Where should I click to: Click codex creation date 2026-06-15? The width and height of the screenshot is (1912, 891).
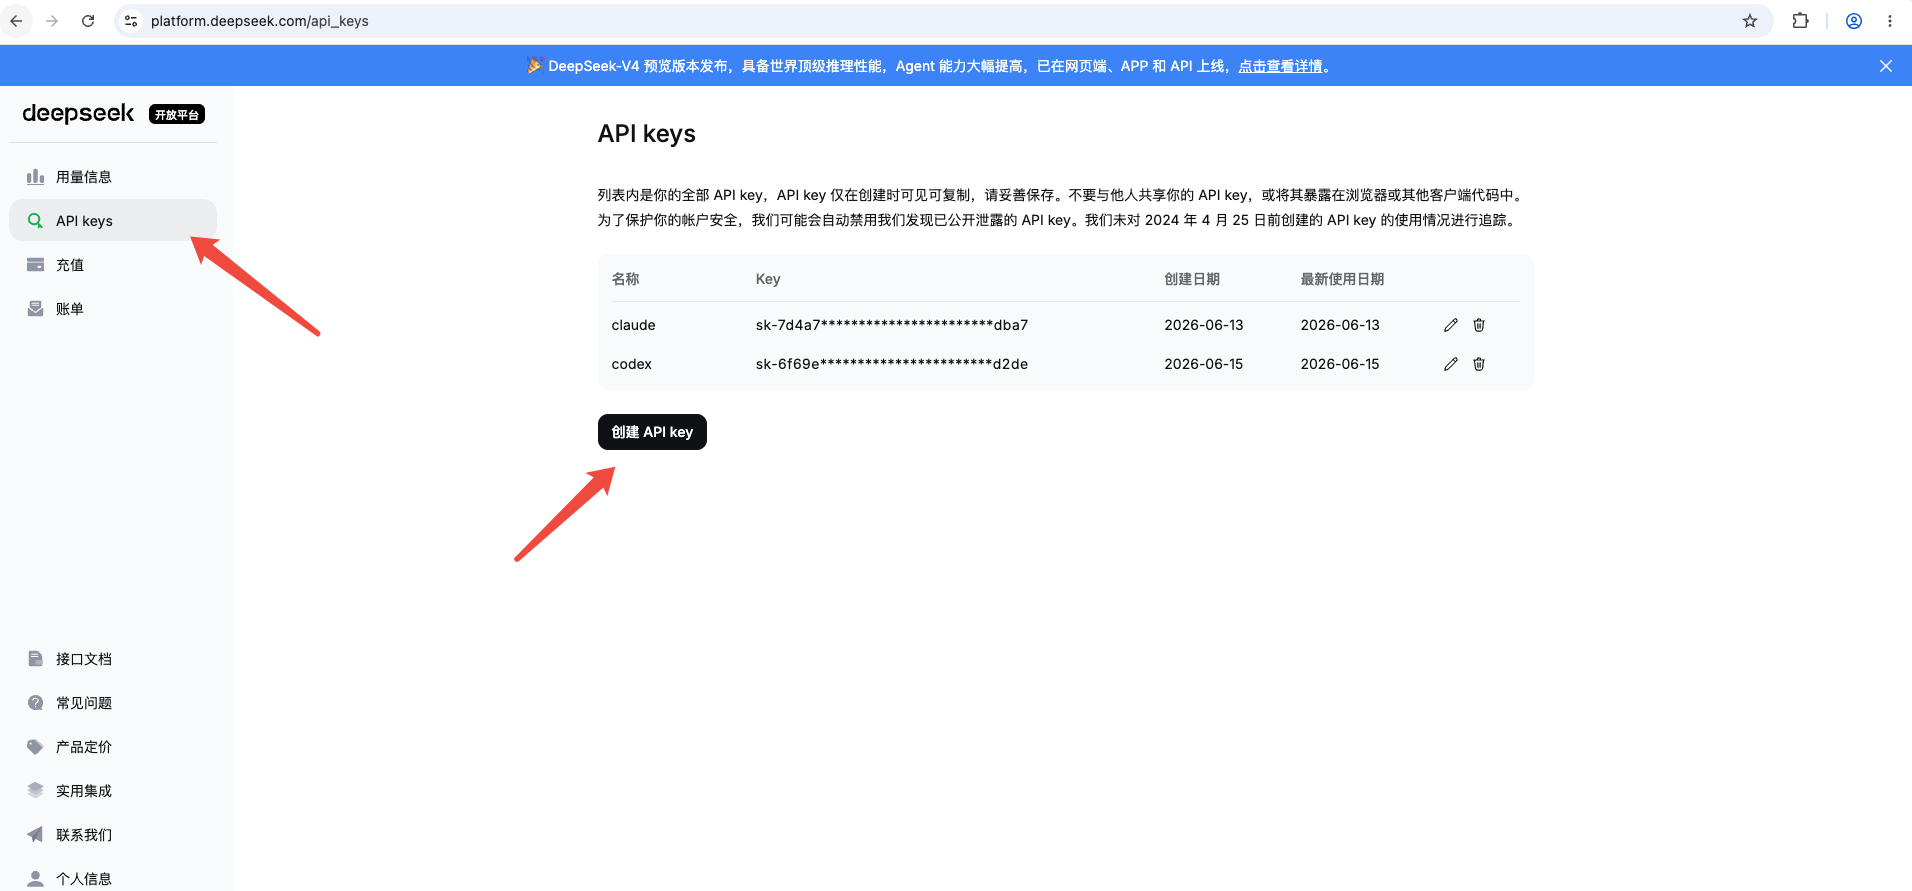[x=1203, y=364]
